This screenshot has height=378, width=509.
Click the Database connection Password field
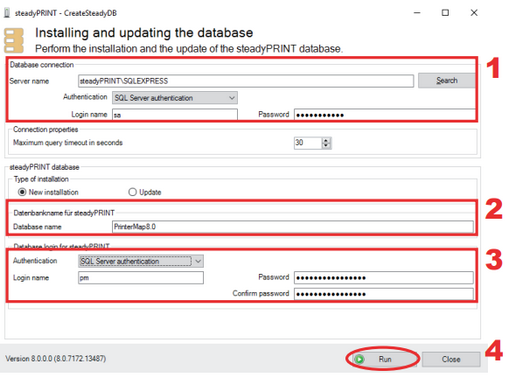coord(385,115)
